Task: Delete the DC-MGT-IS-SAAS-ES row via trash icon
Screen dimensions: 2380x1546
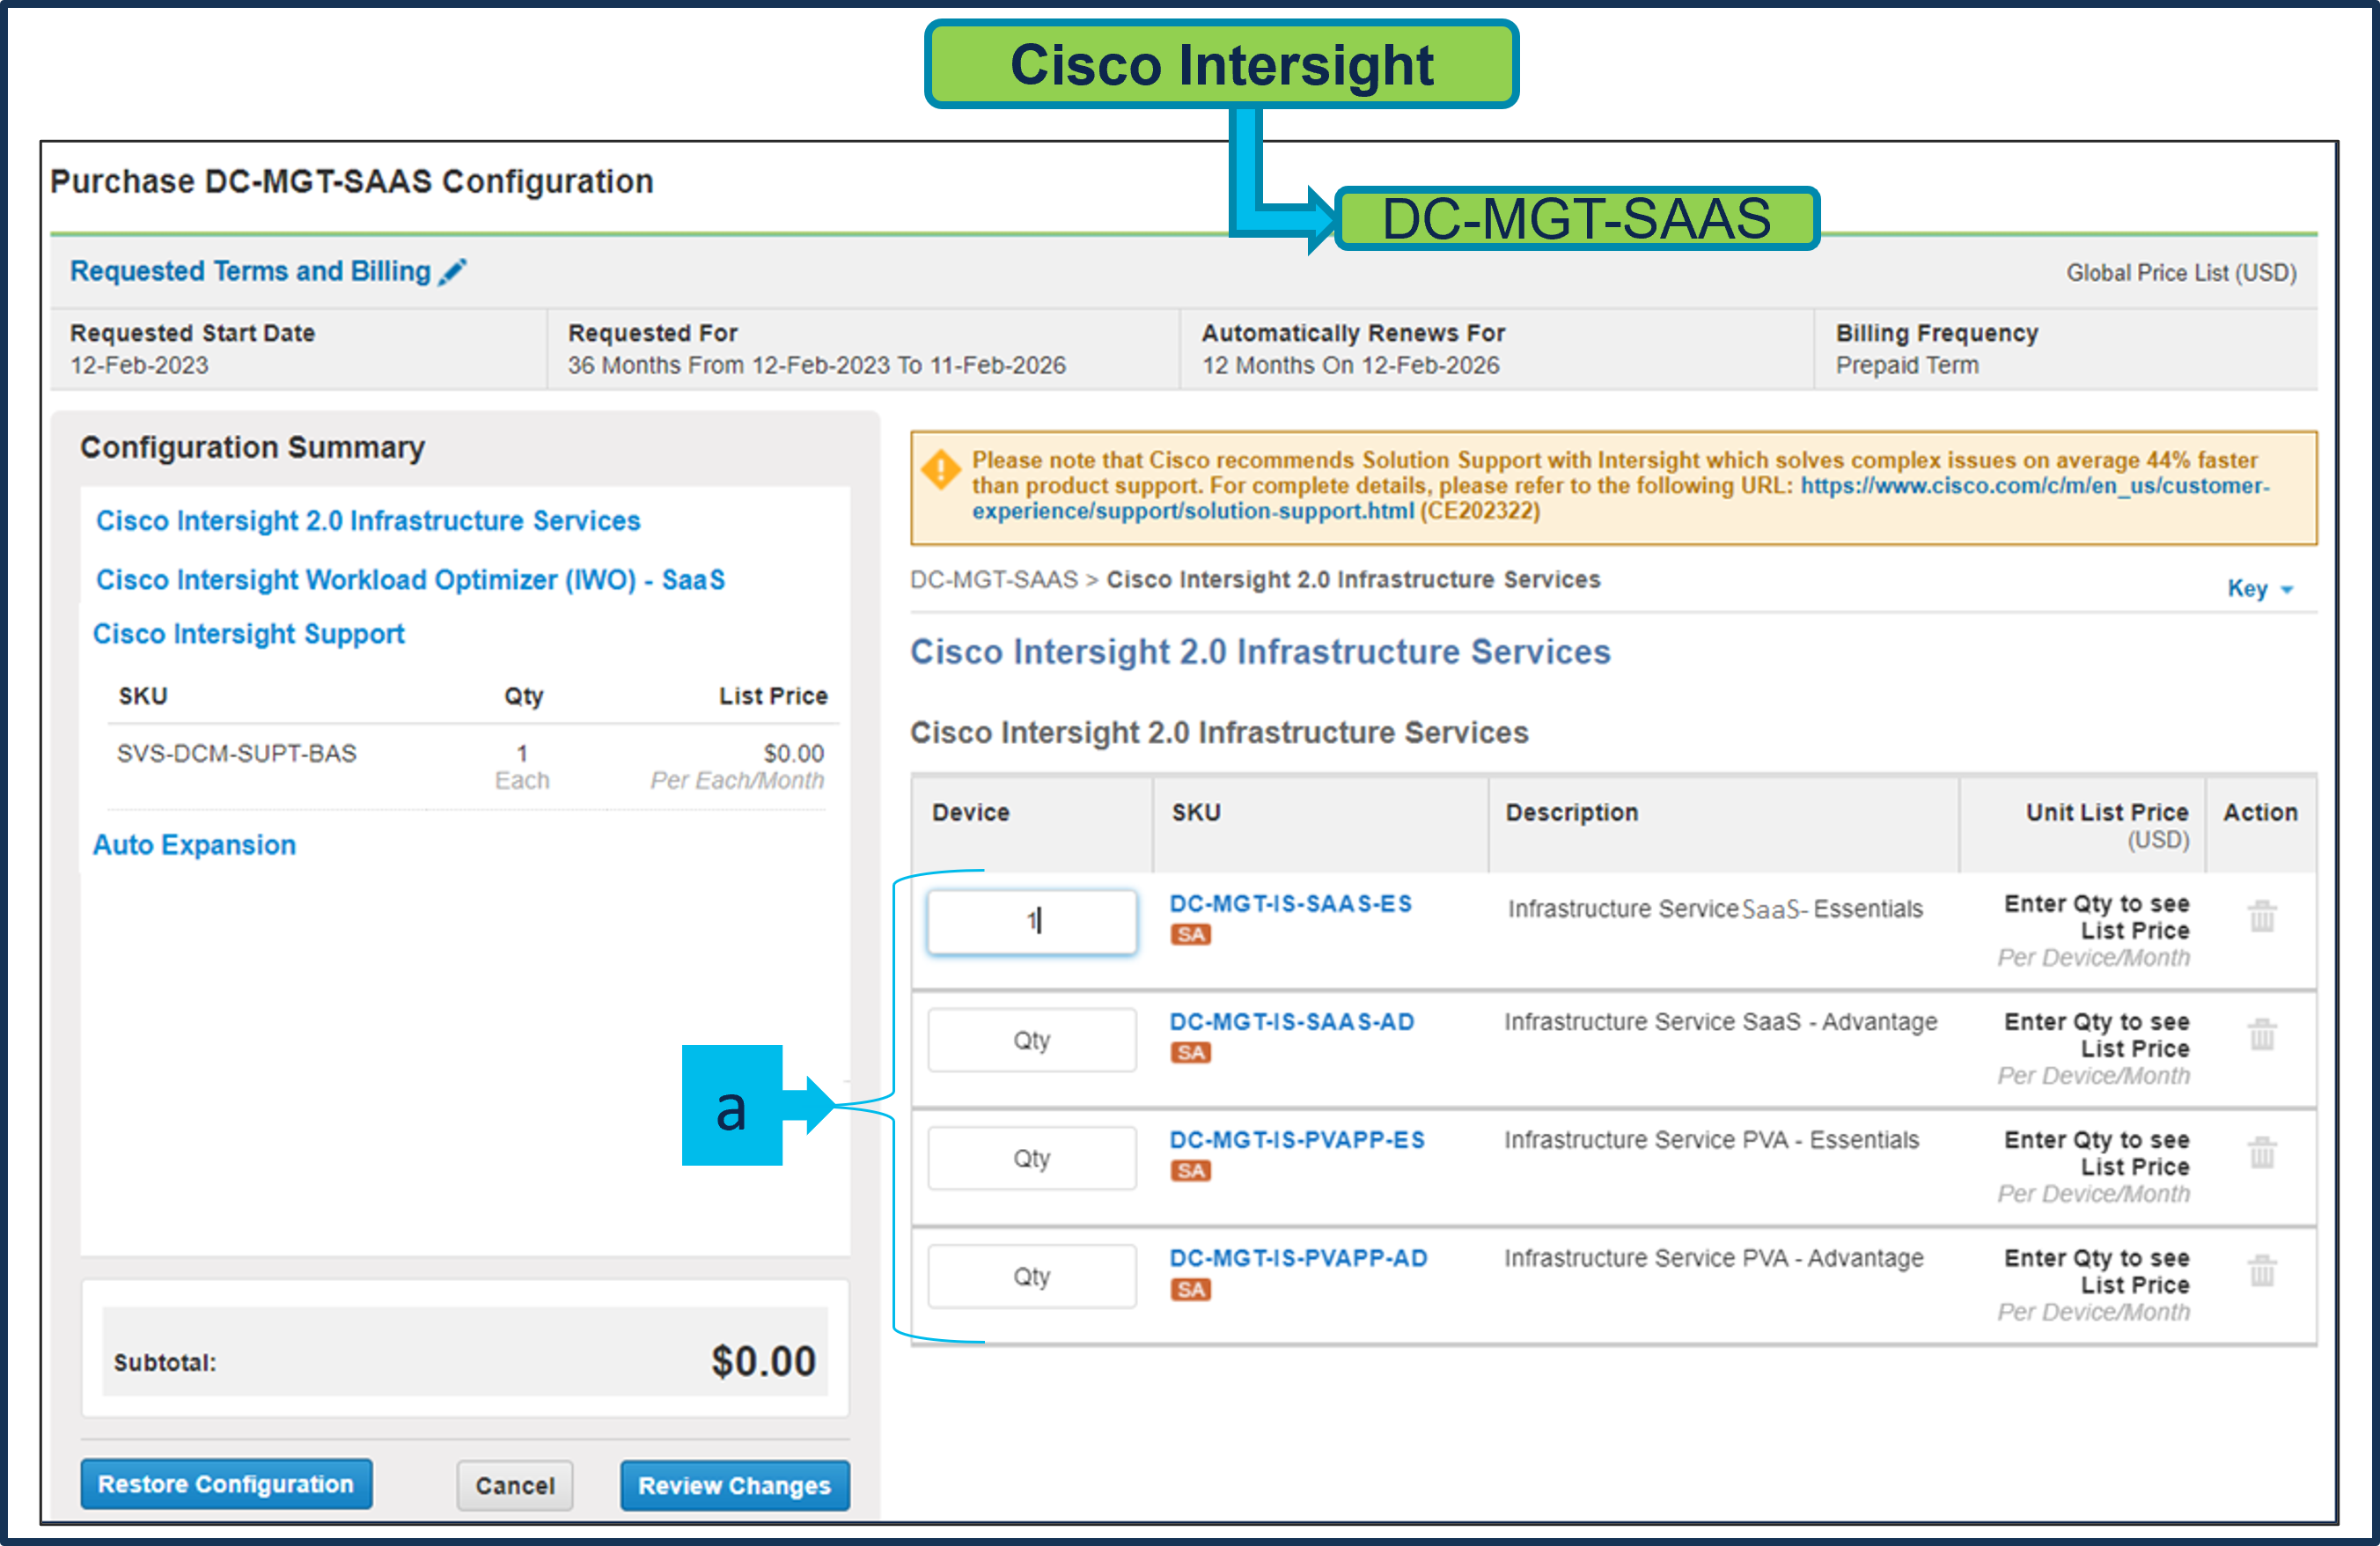Action: pyautogui.click(x=2262, y=916)
